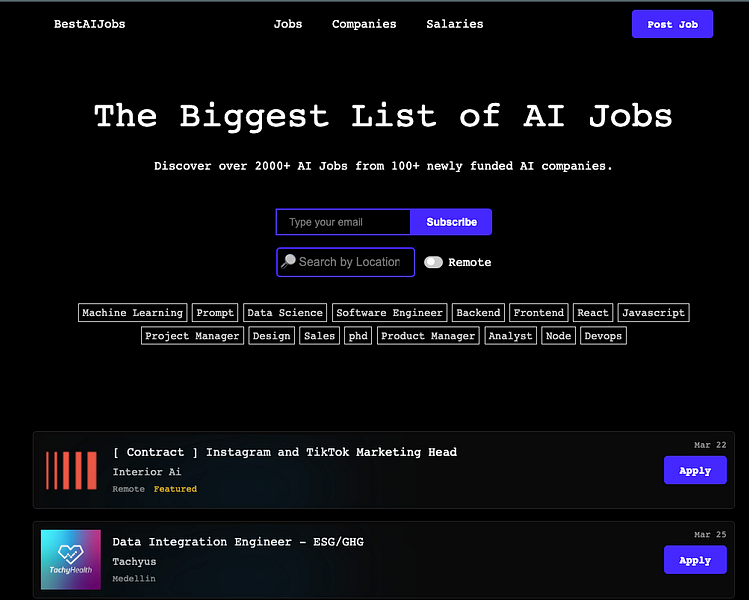Image resolution: width=749 pixels, height=600 pixels.
Task: Click 'The Biggest List of AI Jobs' heading
Action: pyautogui.click(x=383, y=116)
